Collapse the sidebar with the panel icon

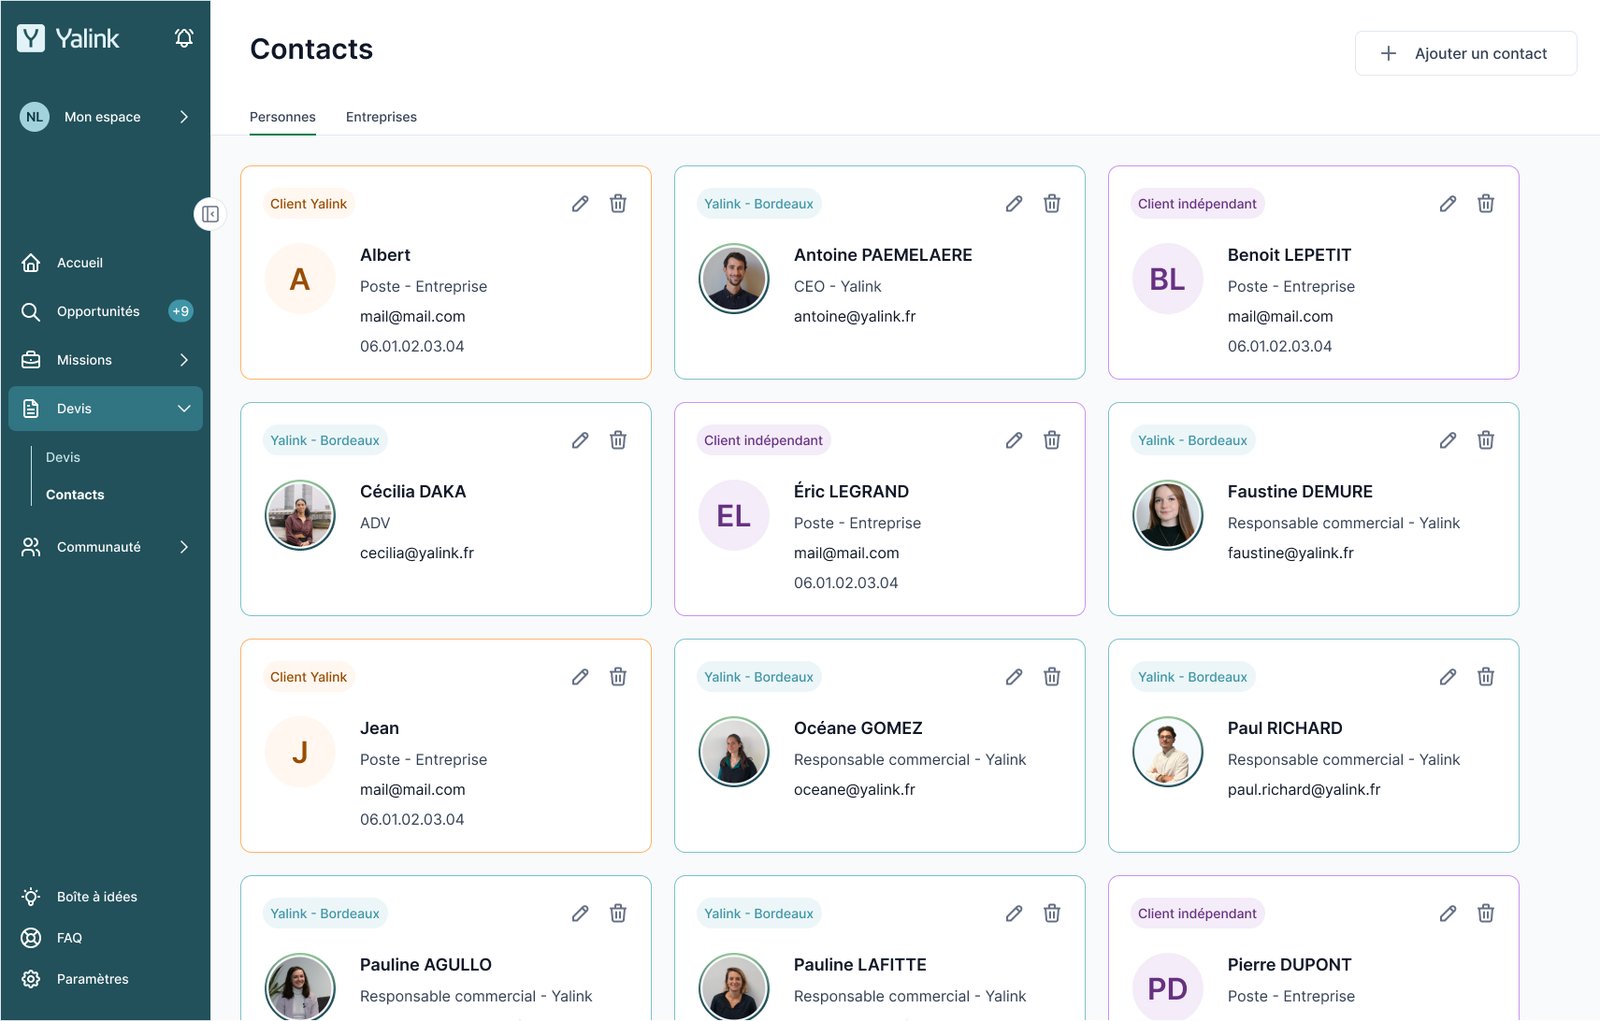click(210, 214)
